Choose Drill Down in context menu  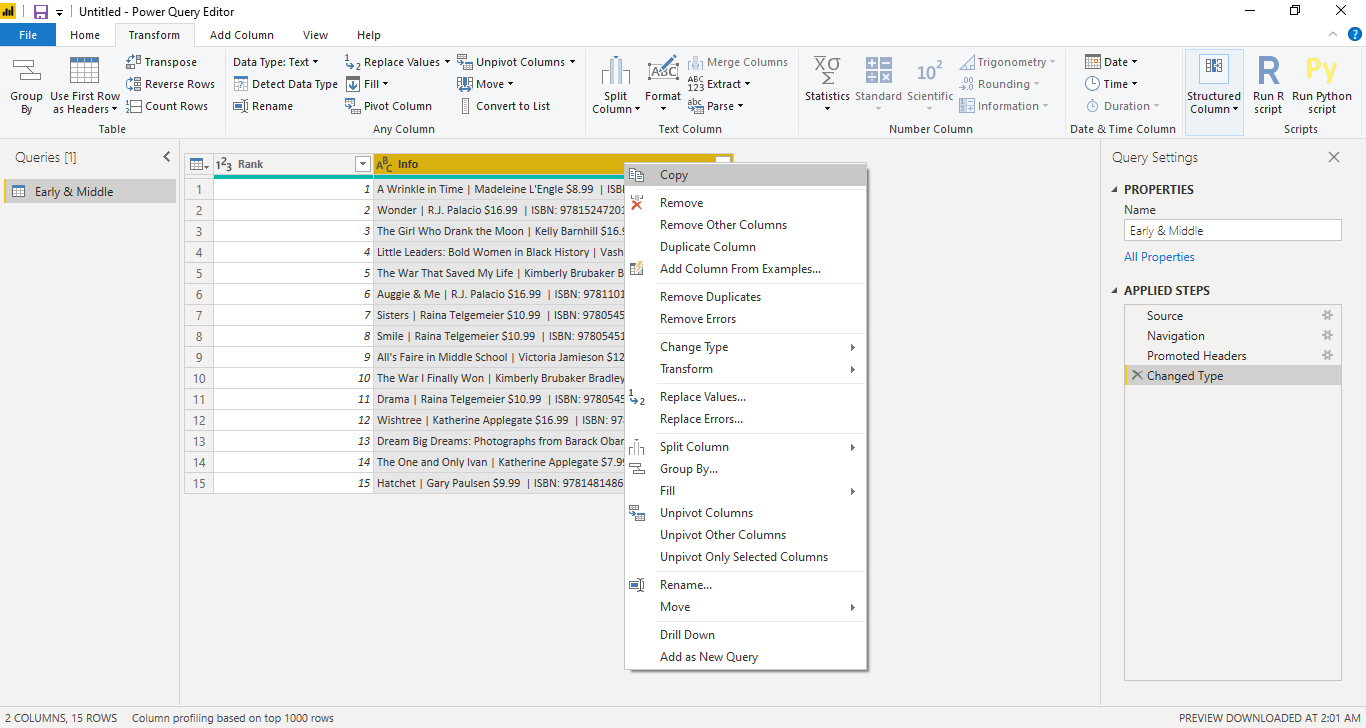click(x=746, y=635)
